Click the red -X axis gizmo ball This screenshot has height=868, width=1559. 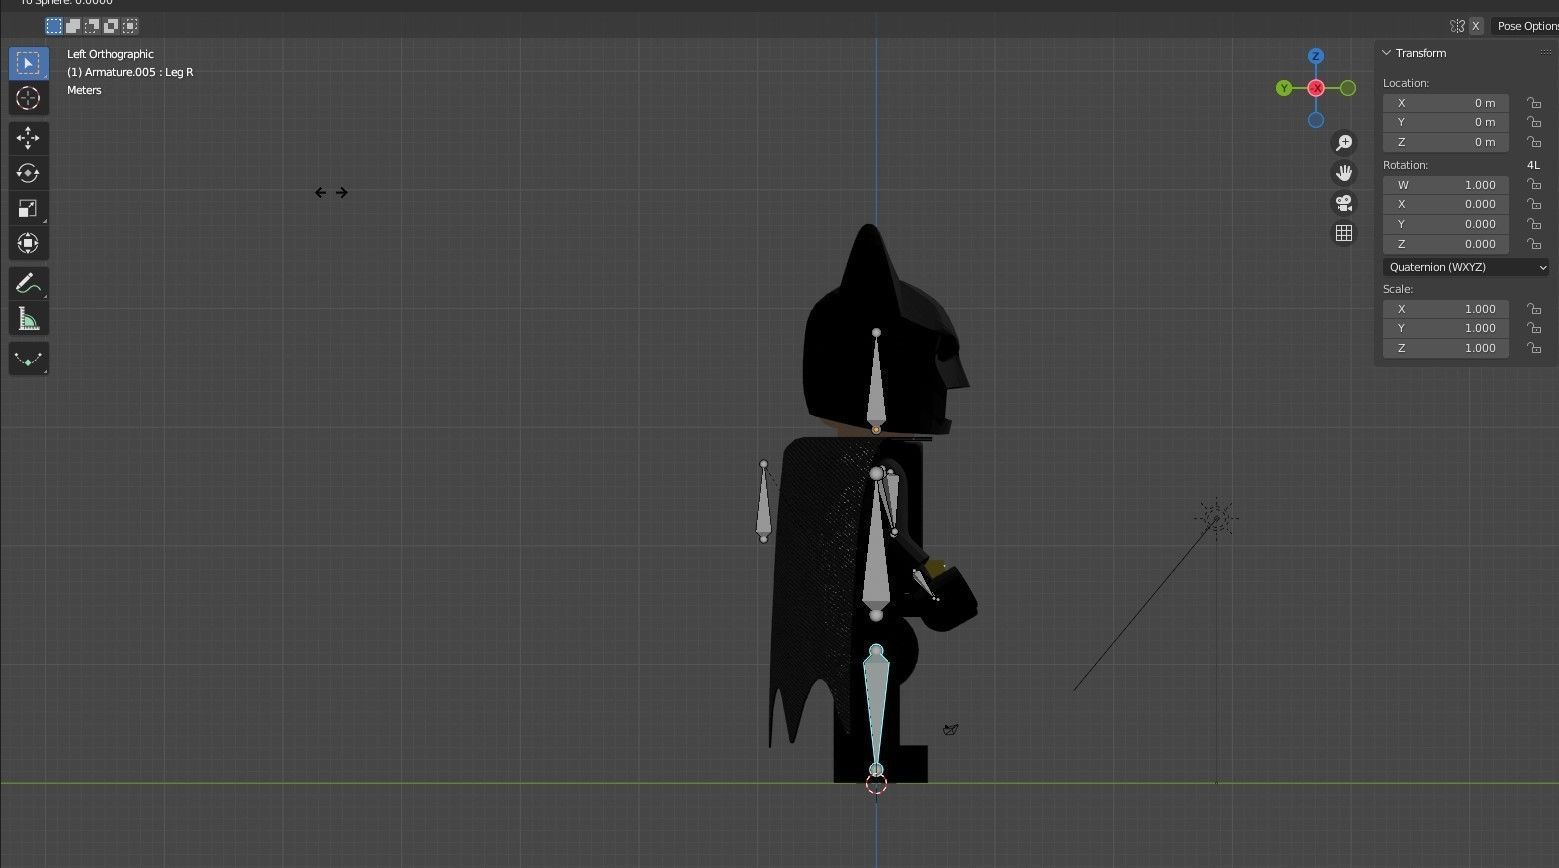1316,88
